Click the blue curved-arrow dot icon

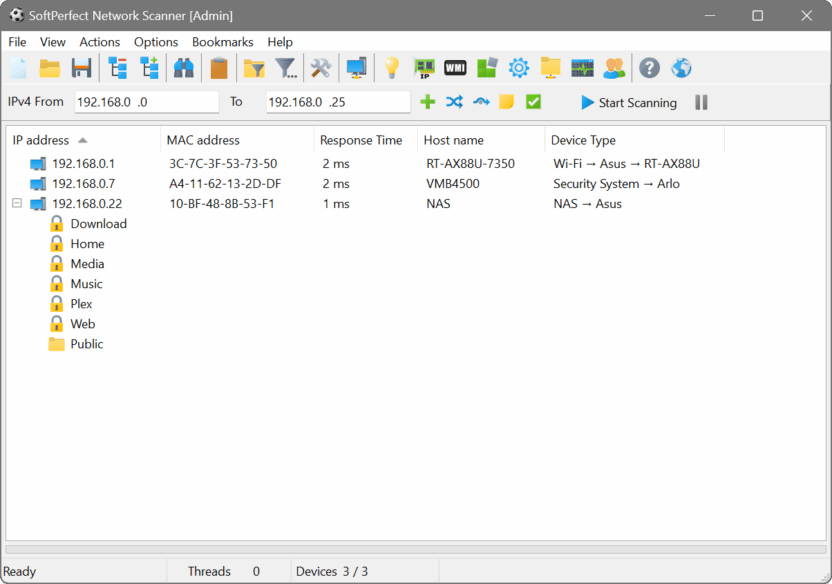coord(481,101)
